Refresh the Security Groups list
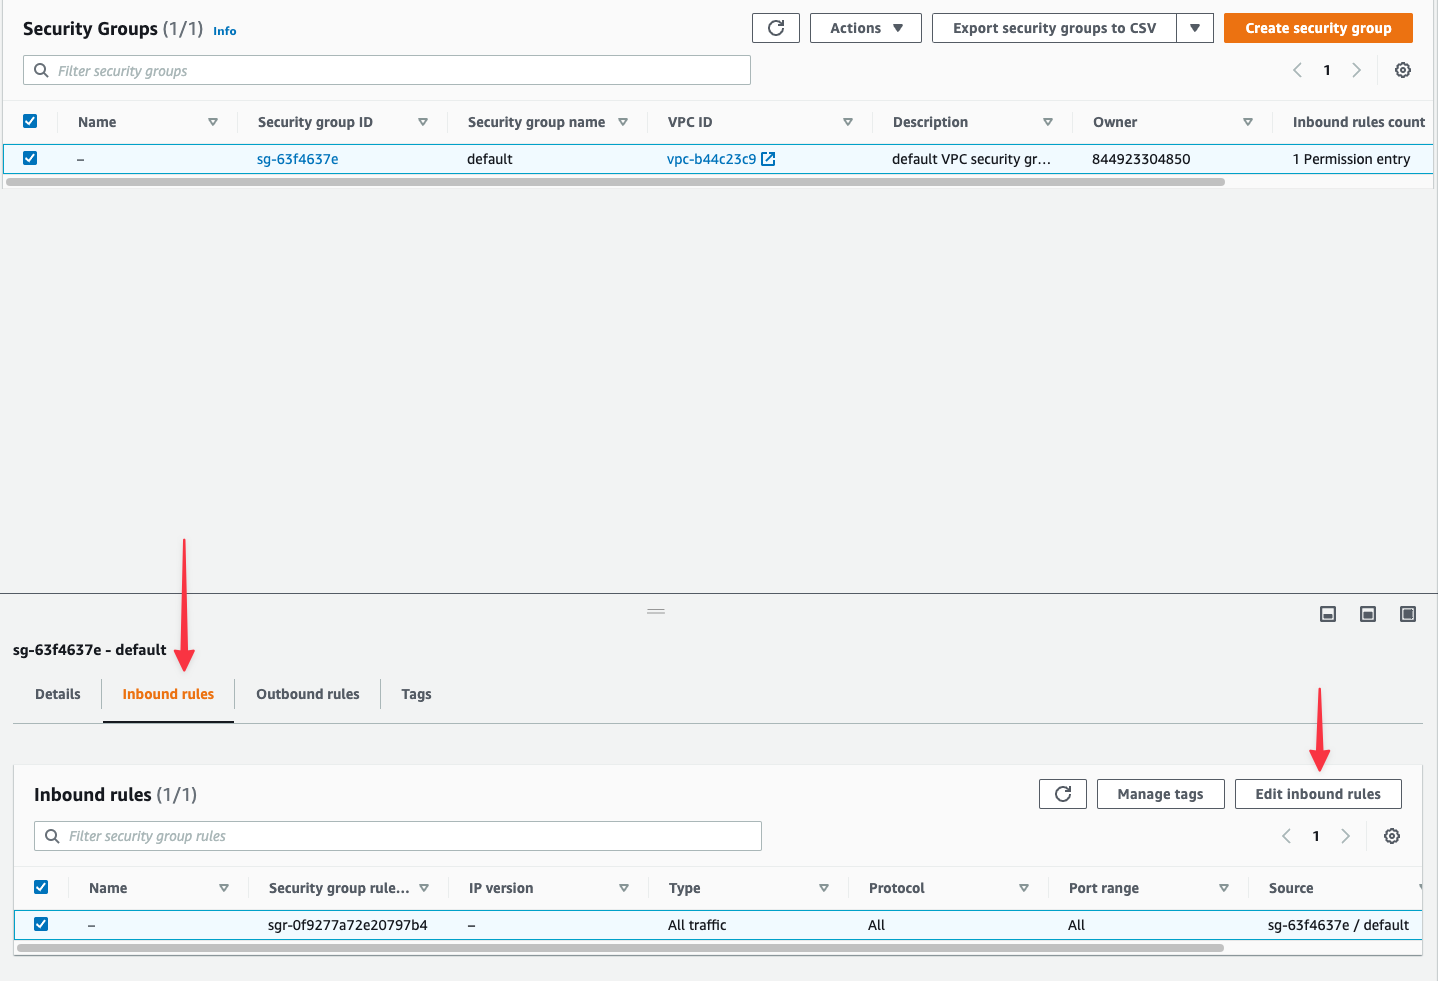This screenshot has height=981, width=1440. [776, 27]
